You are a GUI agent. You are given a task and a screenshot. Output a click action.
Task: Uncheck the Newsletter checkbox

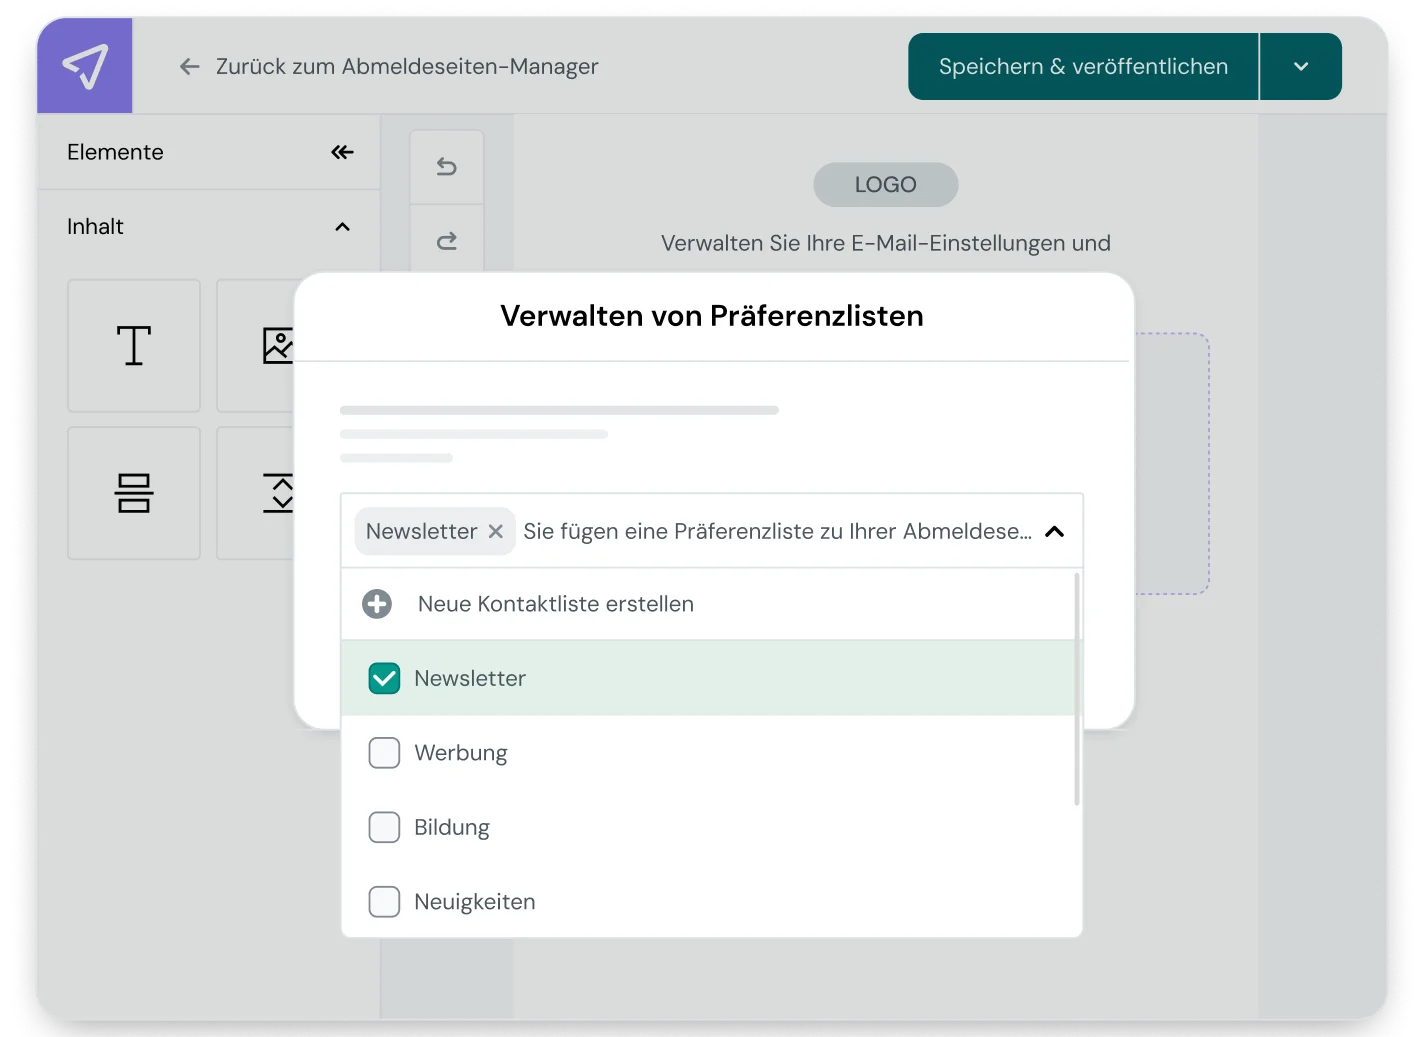(384, 678)
